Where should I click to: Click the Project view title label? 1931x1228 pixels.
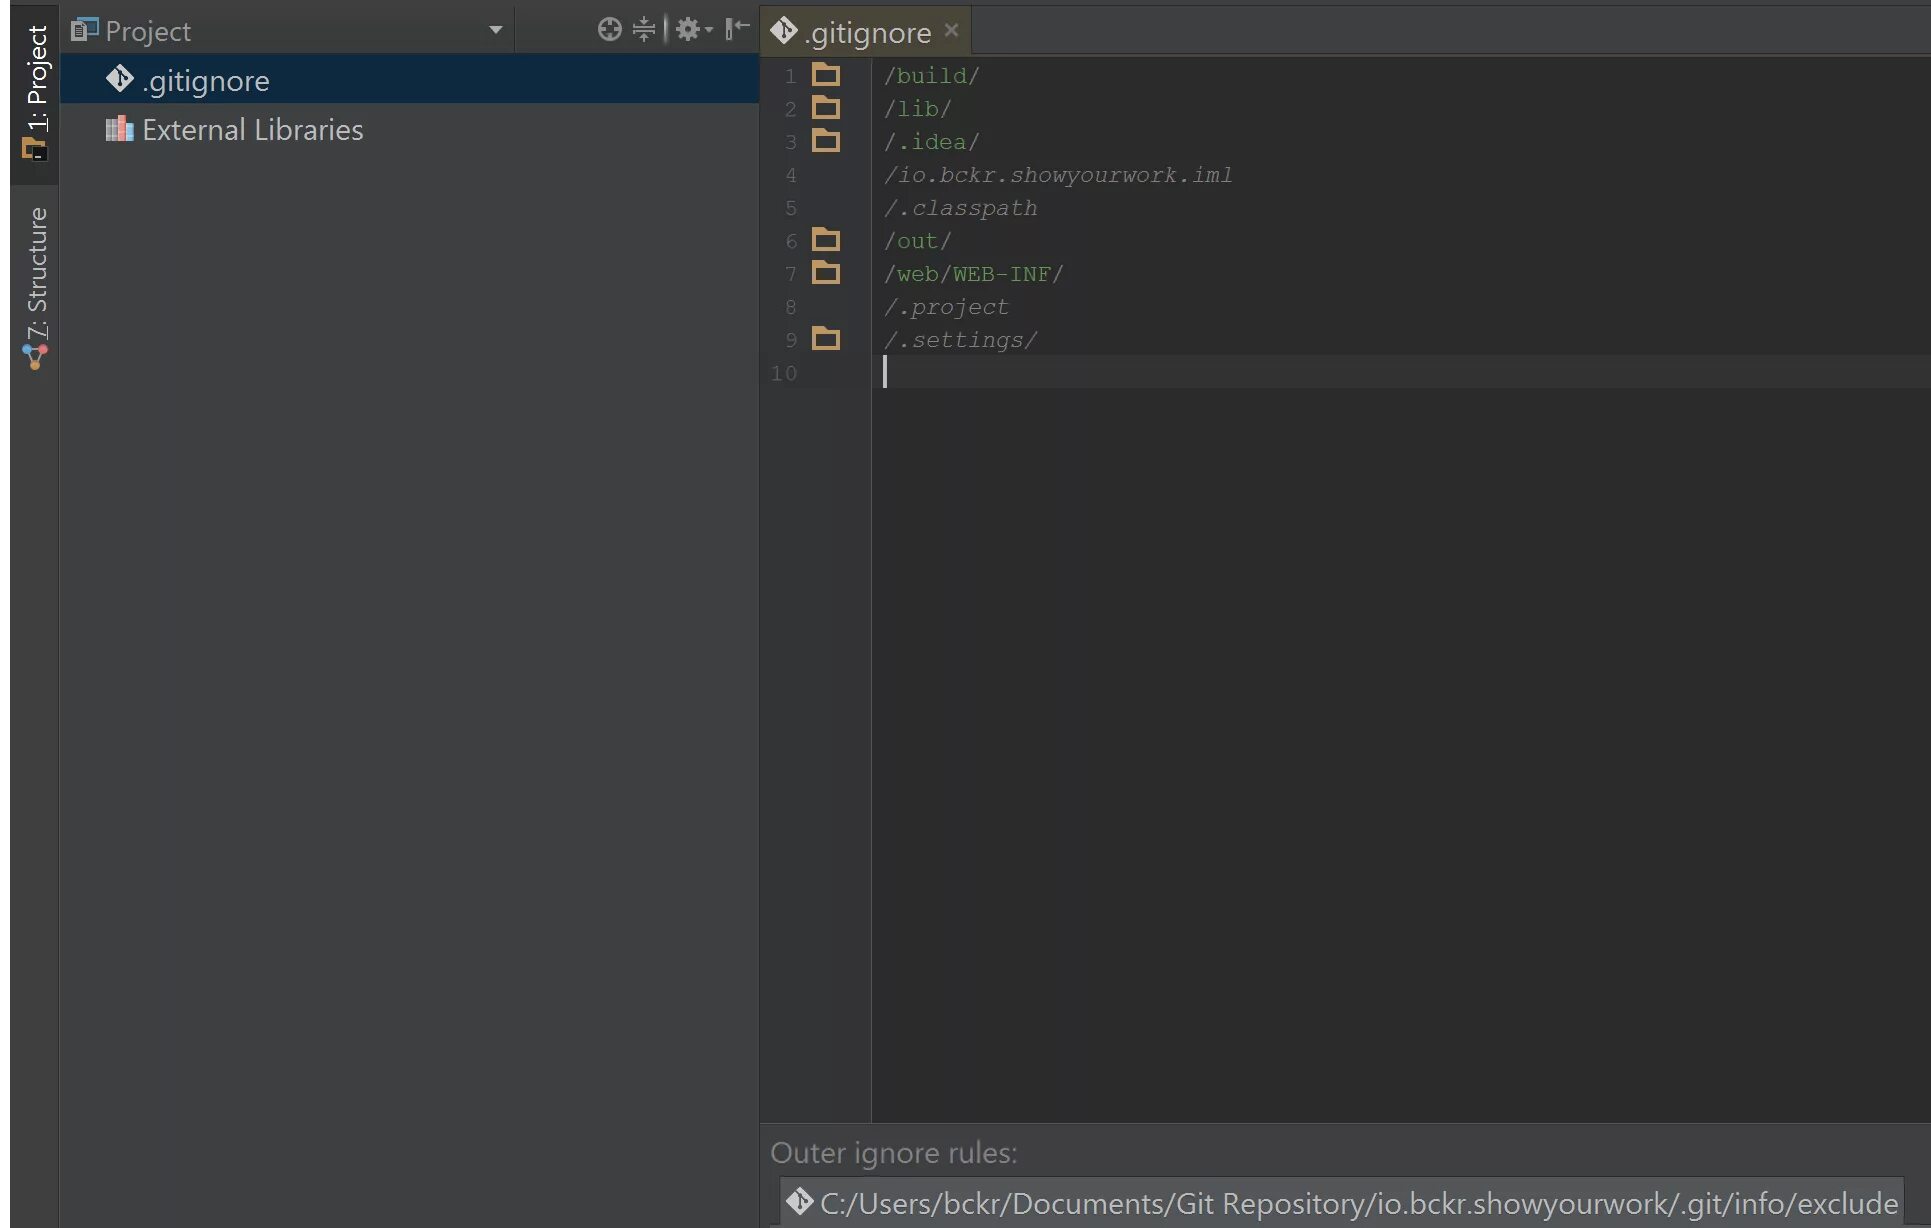[148, 31]
